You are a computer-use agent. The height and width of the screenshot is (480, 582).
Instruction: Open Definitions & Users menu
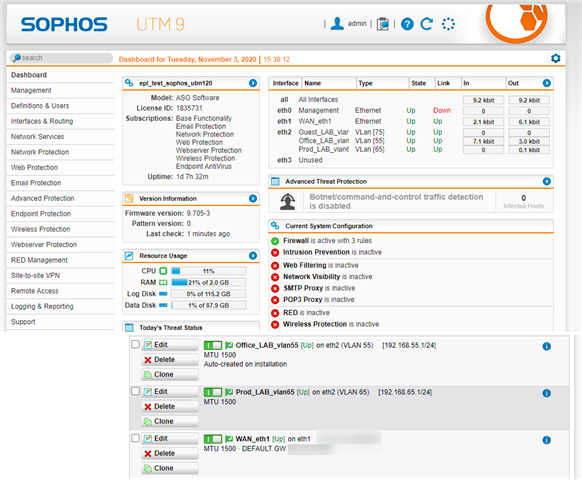tap(61, 106)
